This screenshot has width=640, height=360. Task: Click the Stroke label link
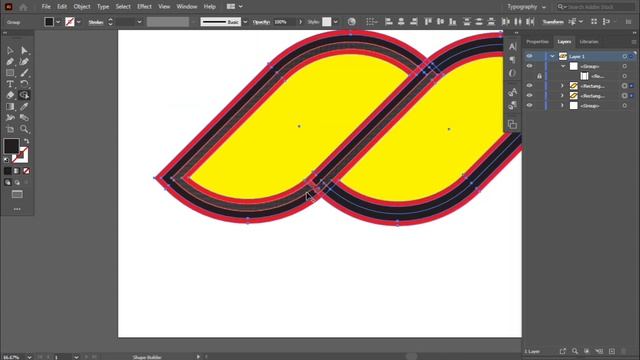coord(96,22)
